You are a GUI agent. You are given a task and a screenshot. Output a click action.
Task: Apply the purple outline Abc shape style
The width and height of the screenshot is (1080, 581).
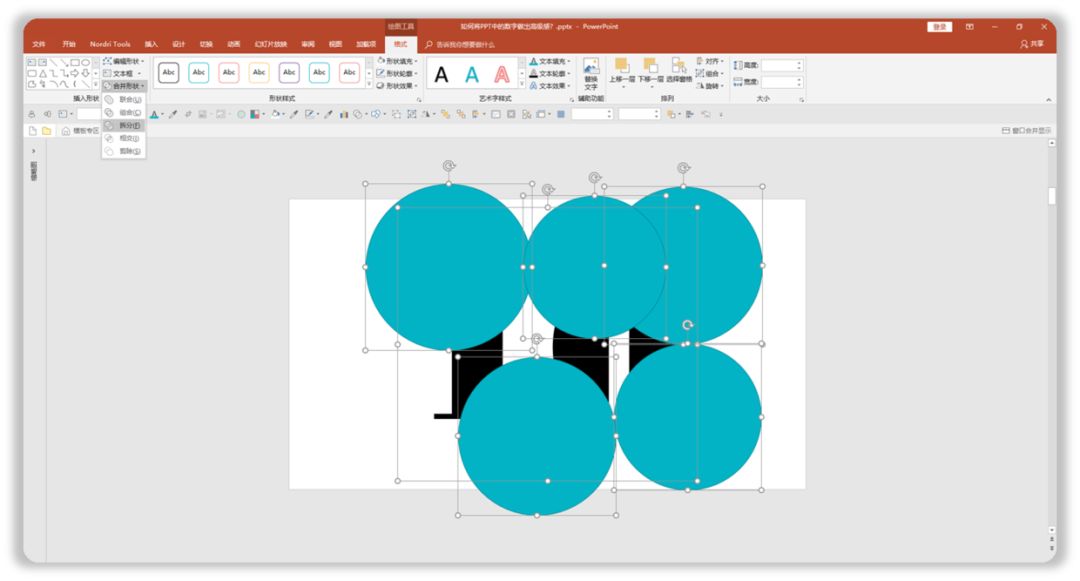pos(289,72)
